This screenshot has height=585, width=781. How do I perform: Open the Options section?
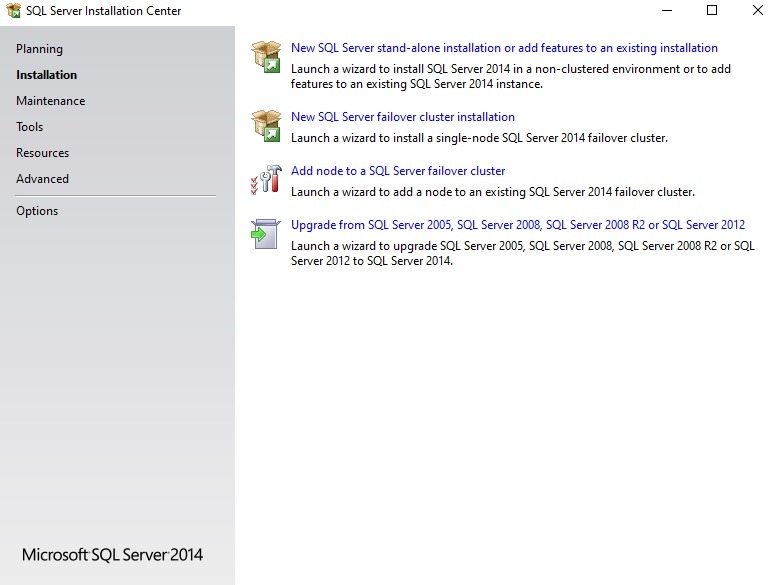point(37,211)
